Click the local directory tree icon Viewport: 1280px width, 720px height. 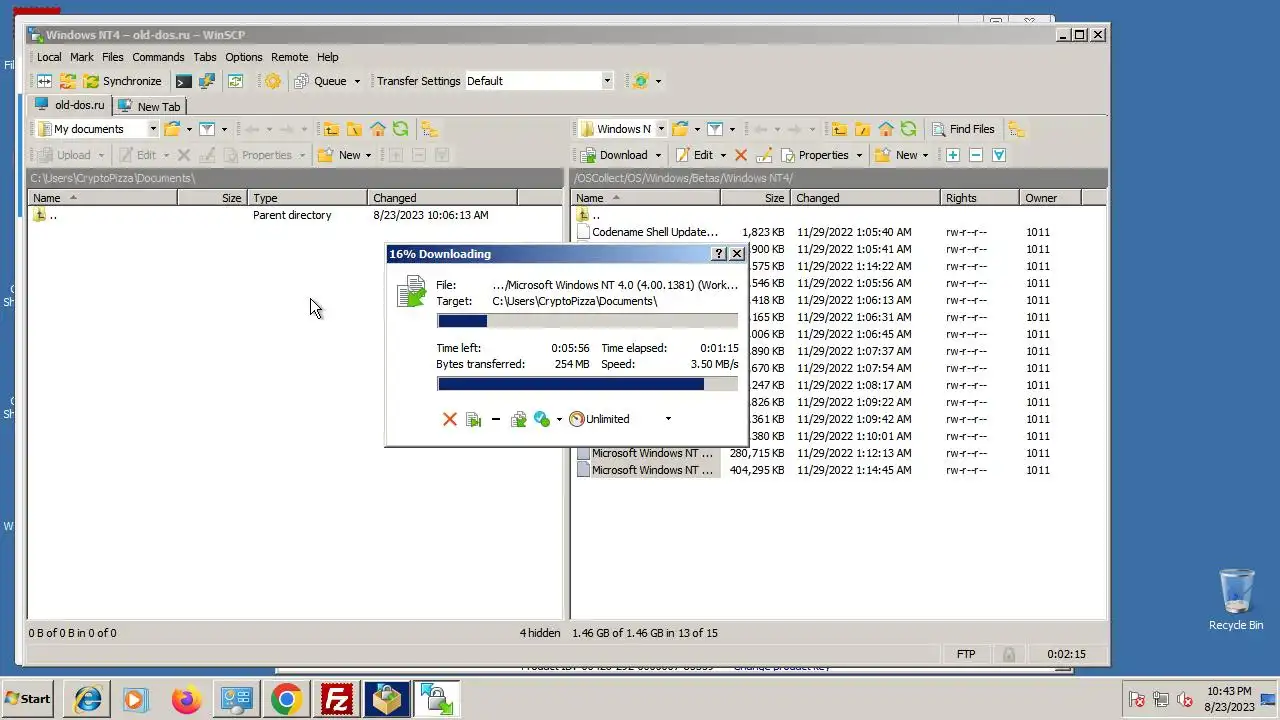(x=429, y=129)
